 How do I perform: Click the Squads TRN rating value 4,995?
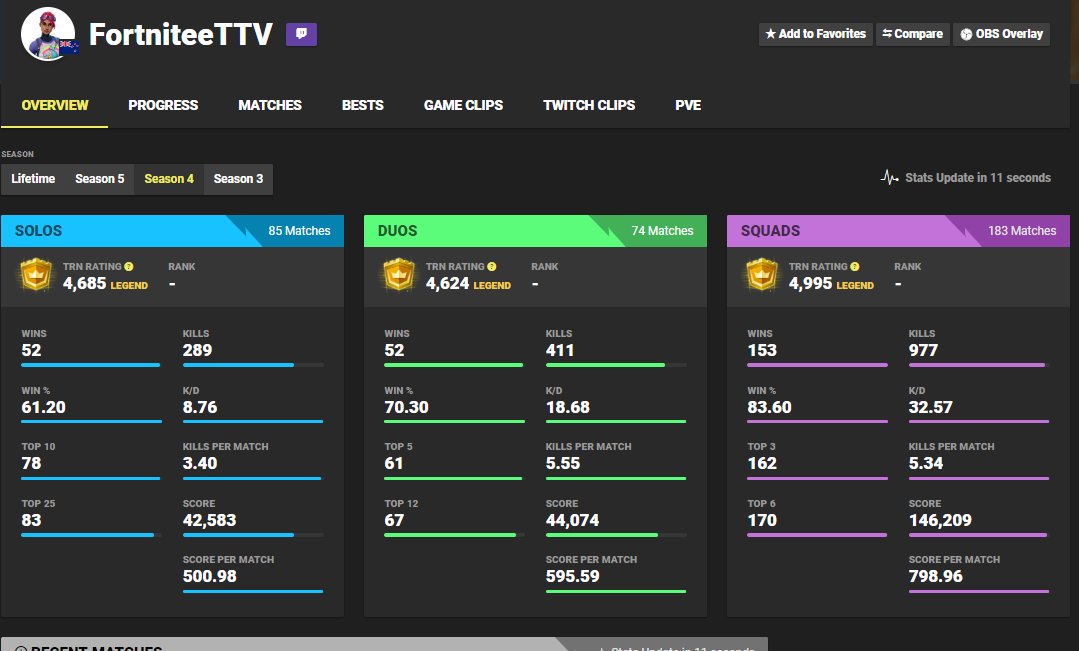pos(810,284)
